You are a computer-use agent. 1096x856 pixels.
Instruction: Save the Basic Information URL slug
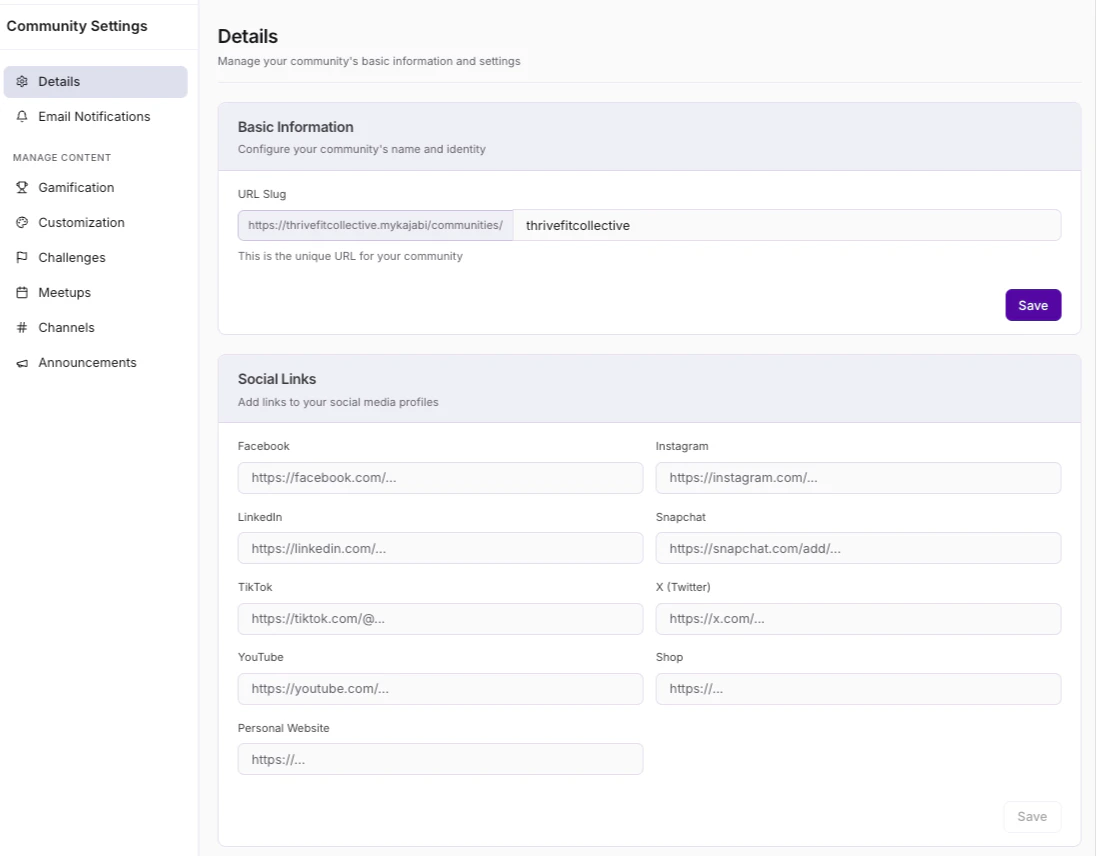click(x=1032, y=305)
